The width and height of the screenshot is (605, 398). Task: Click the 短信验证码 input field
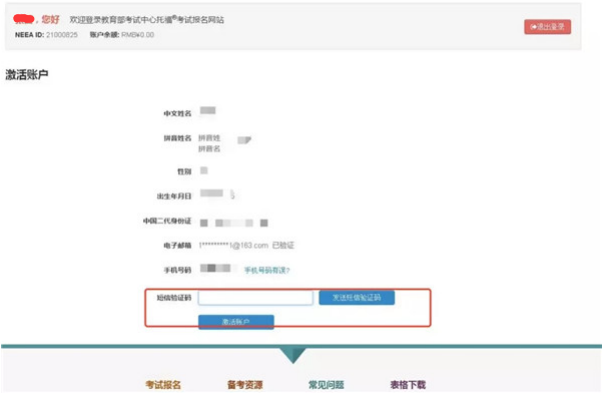255,298
